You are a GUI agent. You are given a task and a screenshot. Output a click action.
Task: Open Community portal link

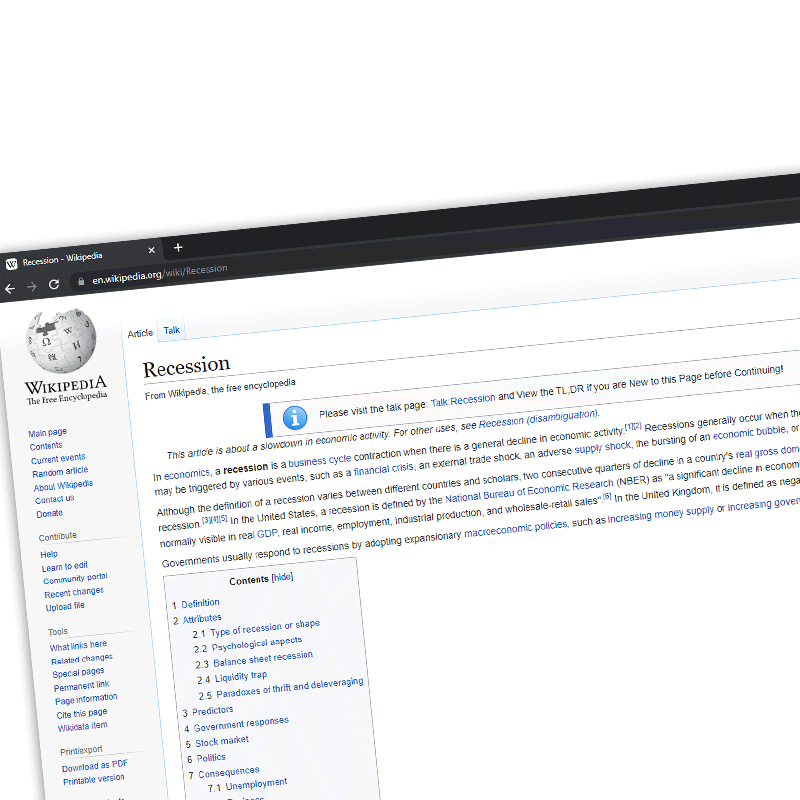[x=76, y=579]
